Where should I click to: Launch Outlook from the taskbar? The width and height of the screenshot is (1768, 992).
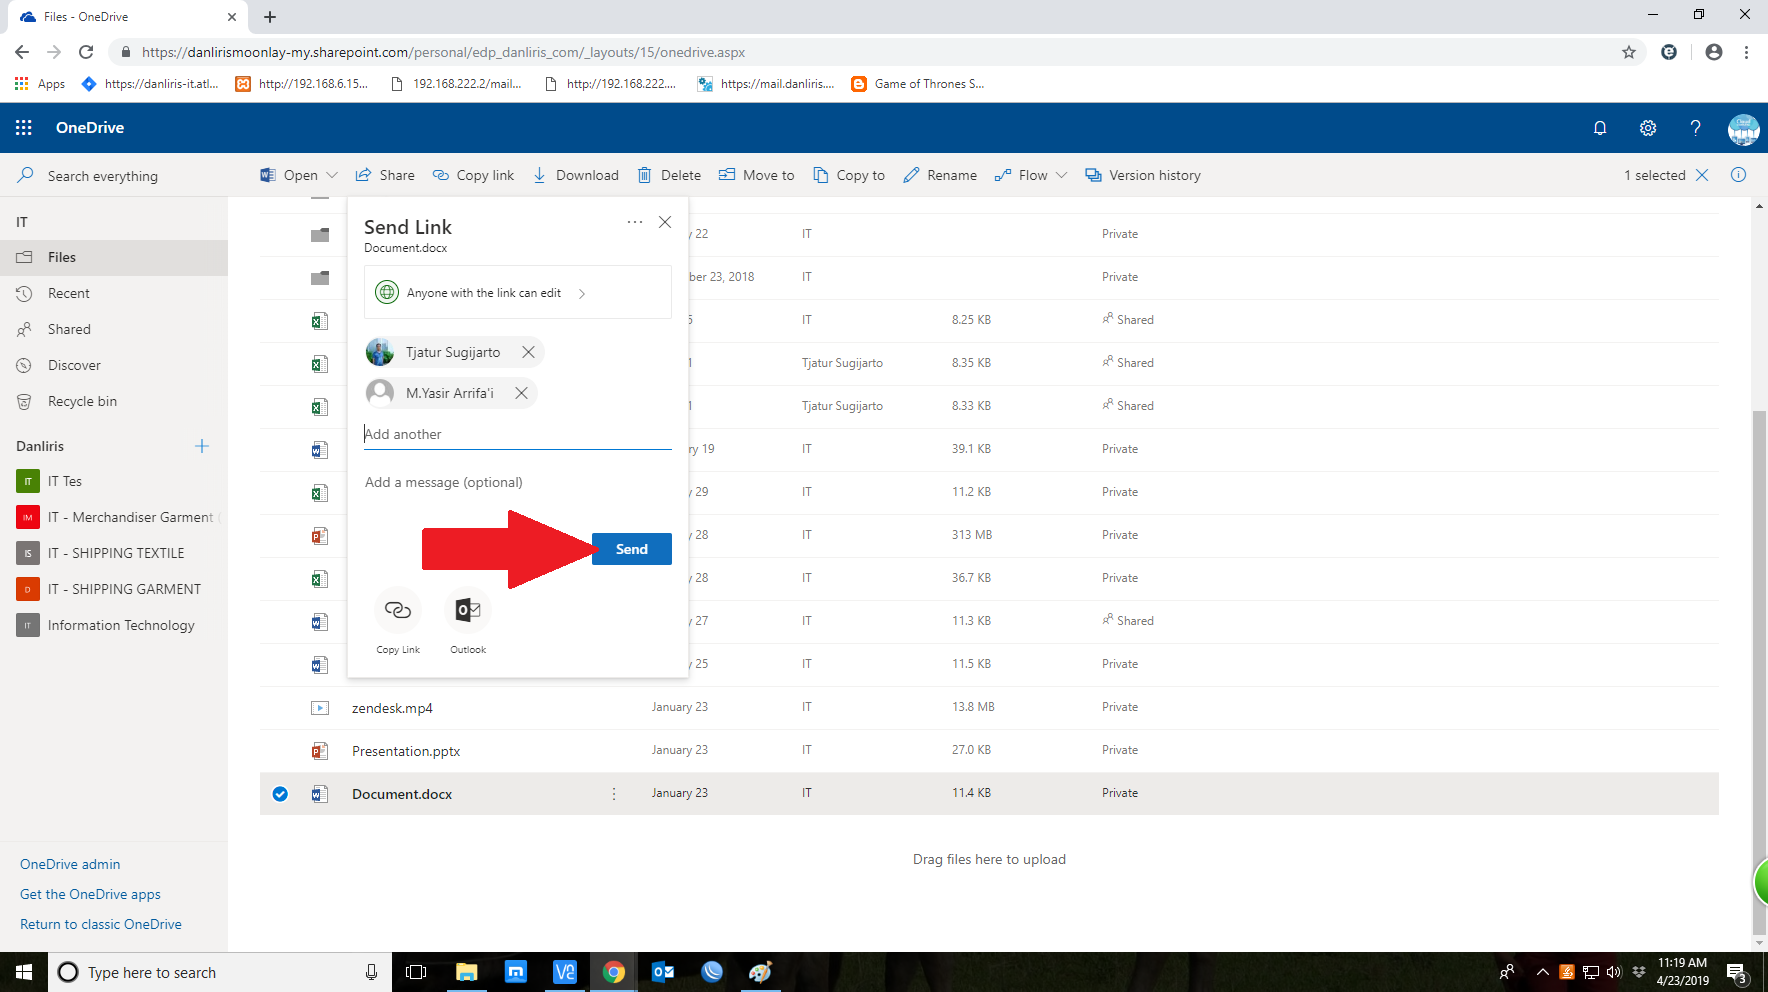(x=662, y=971)
